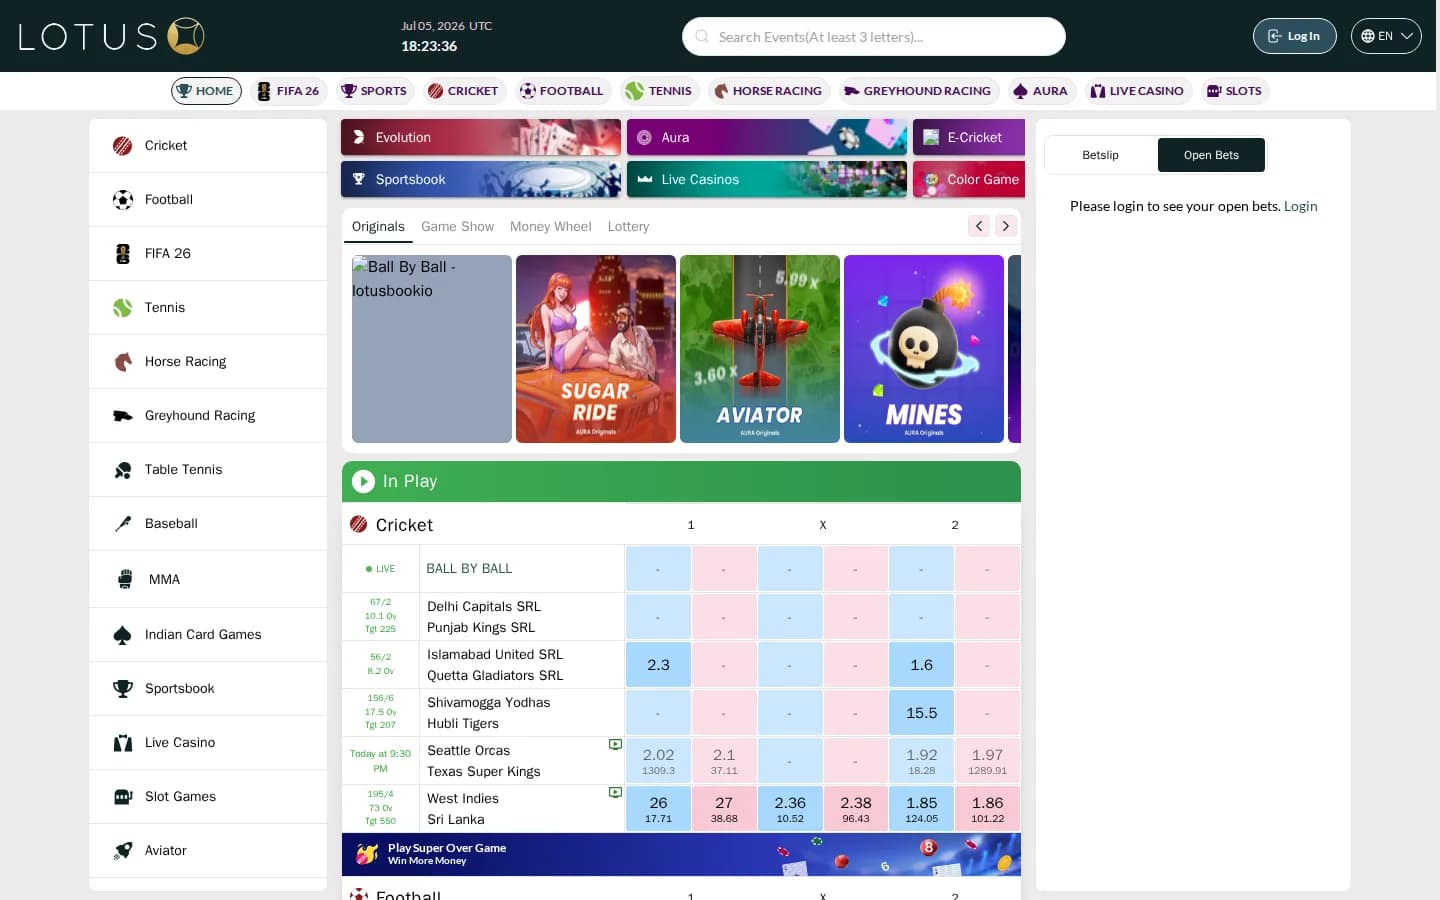1440x900 pixels.
Task: Open live stream icon for West Indies match
Action: [615, 793]
